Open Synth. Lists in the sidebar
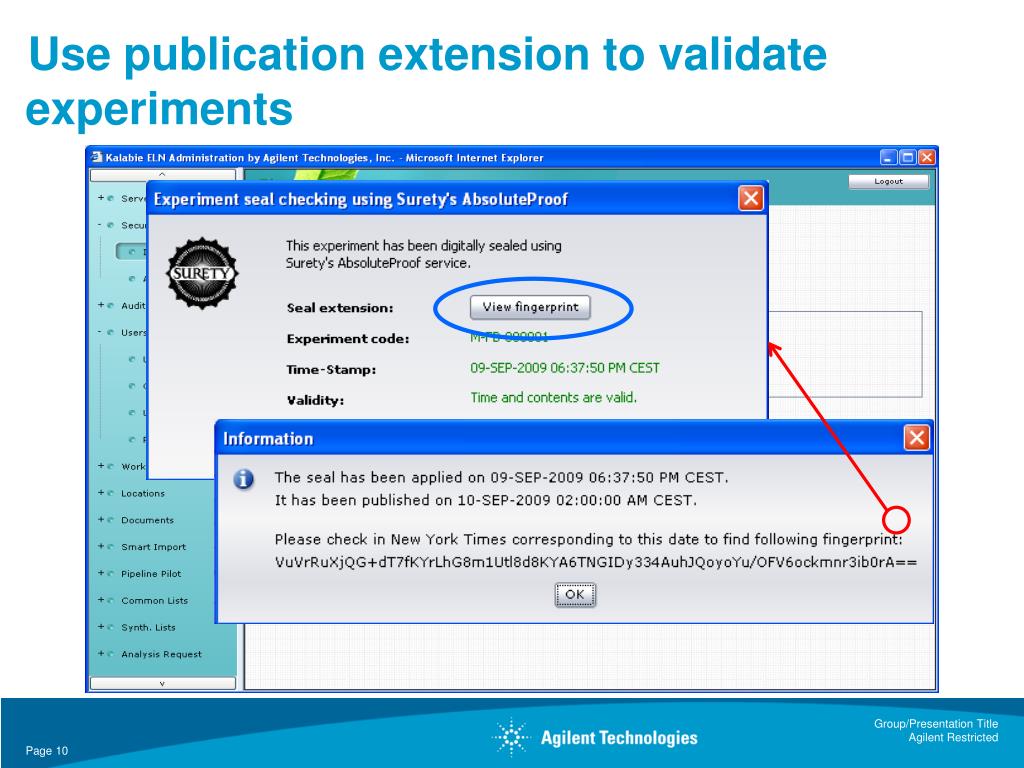The width and height of the screenshot is (1024, 768). (148, 628)
